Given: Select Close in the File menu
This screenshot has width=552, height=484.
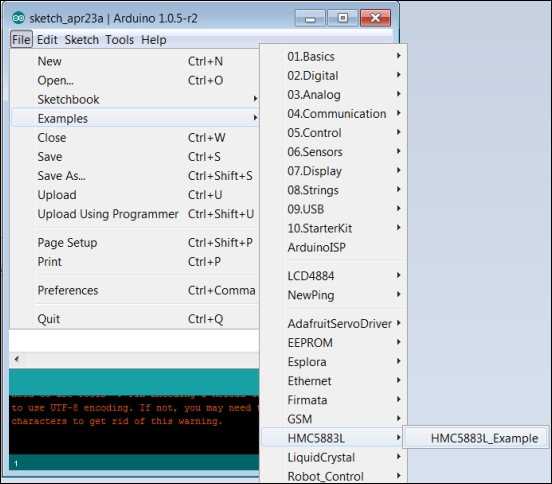Looking at the screenshot, I should tap(135, 137).
